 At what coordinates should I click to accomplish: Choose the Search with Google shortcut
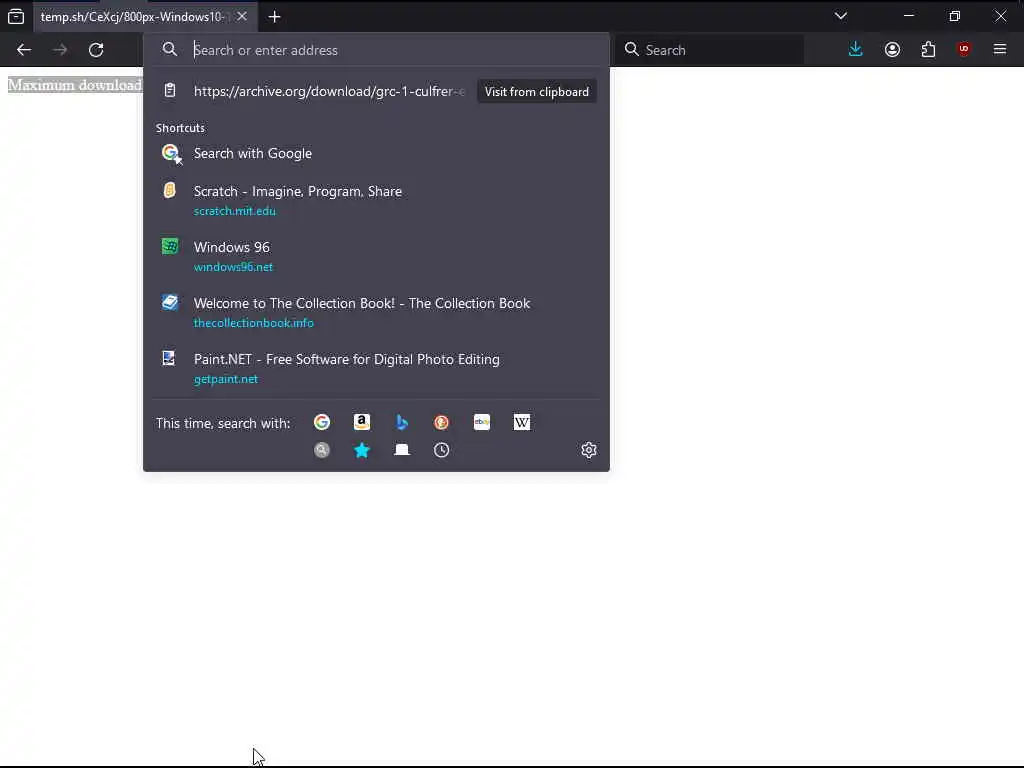[x=376, y=153]
